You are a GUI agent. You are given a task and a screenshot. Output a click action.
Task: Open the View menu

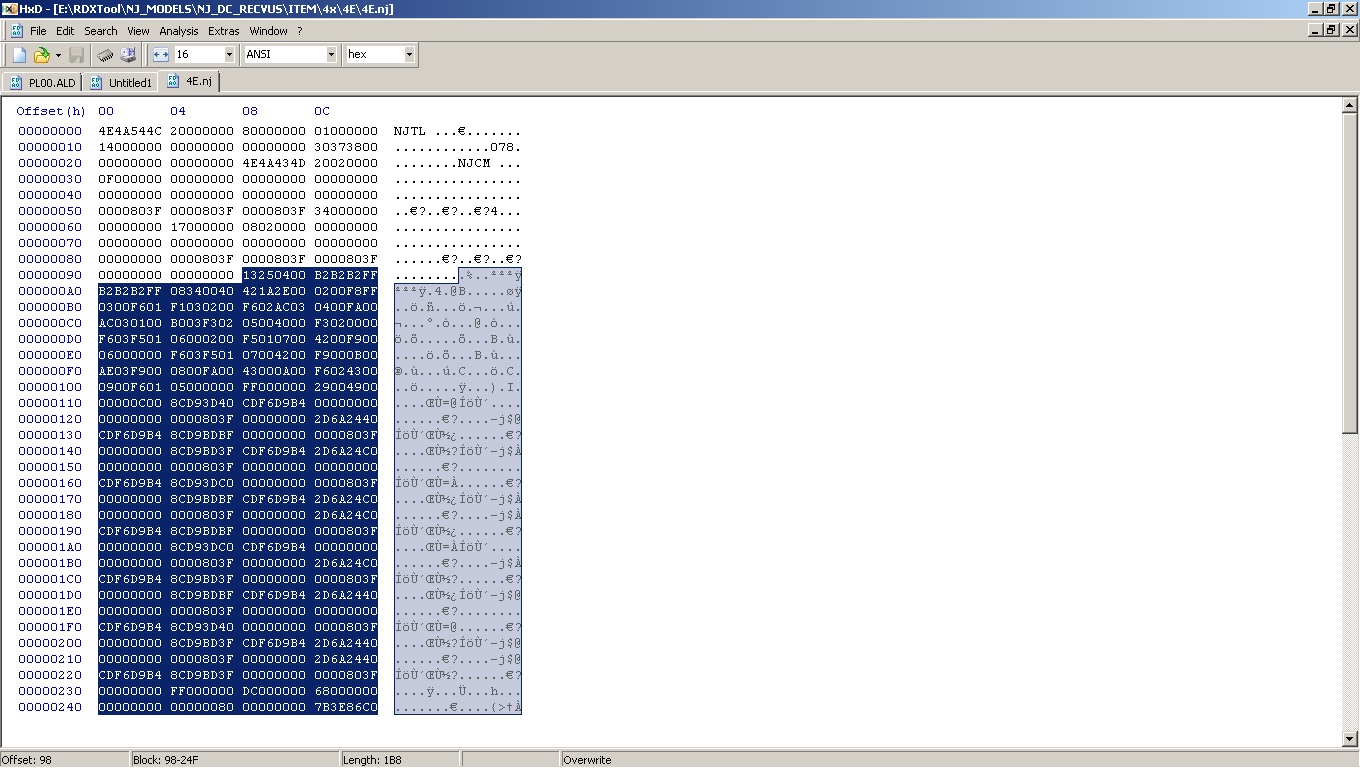point(138,31)
